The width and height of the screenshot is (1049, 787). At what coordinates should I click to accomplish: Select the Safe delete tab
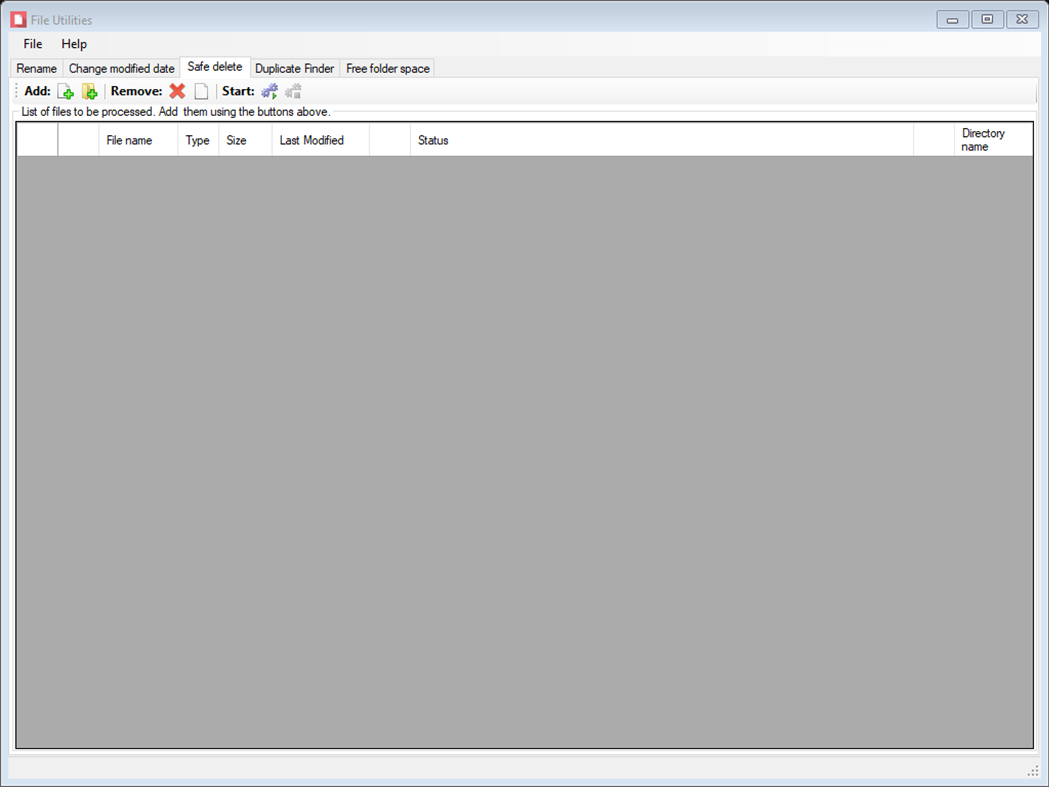215,67
